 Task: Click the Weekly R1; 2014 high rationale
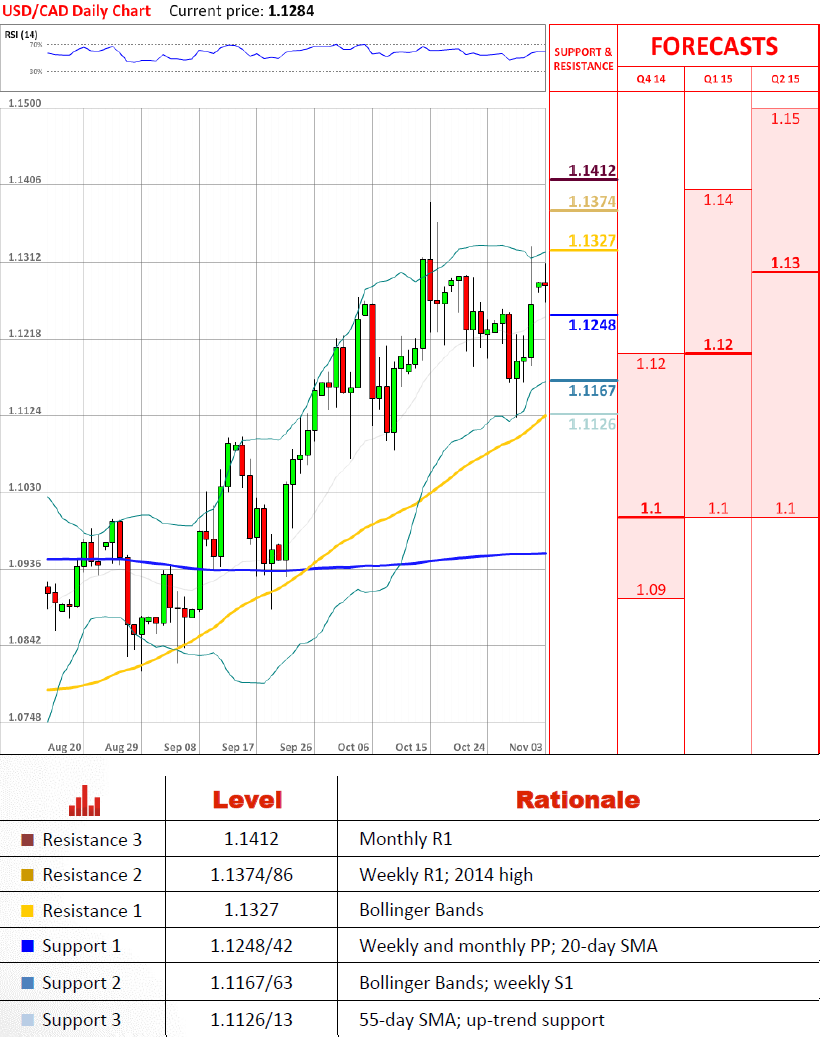(x=446, y=875)
